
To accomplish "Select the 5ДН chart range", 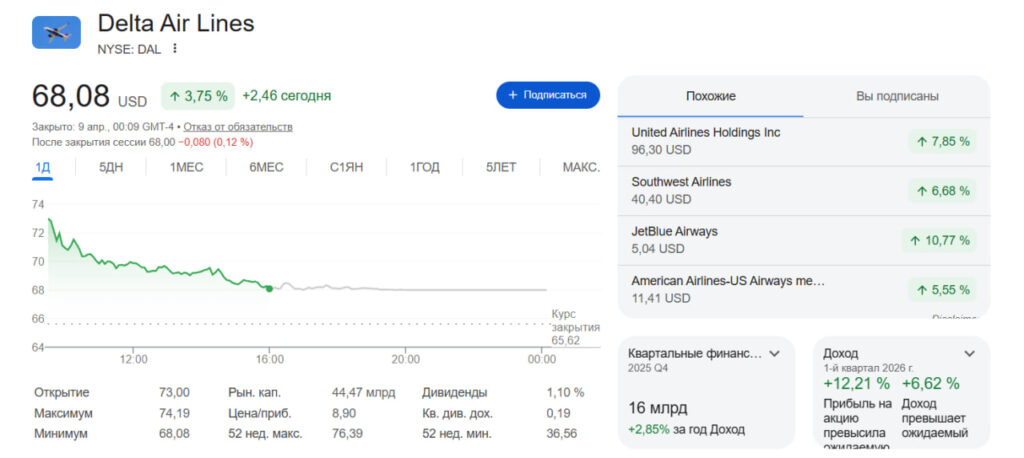I will [x=111, y=167].
